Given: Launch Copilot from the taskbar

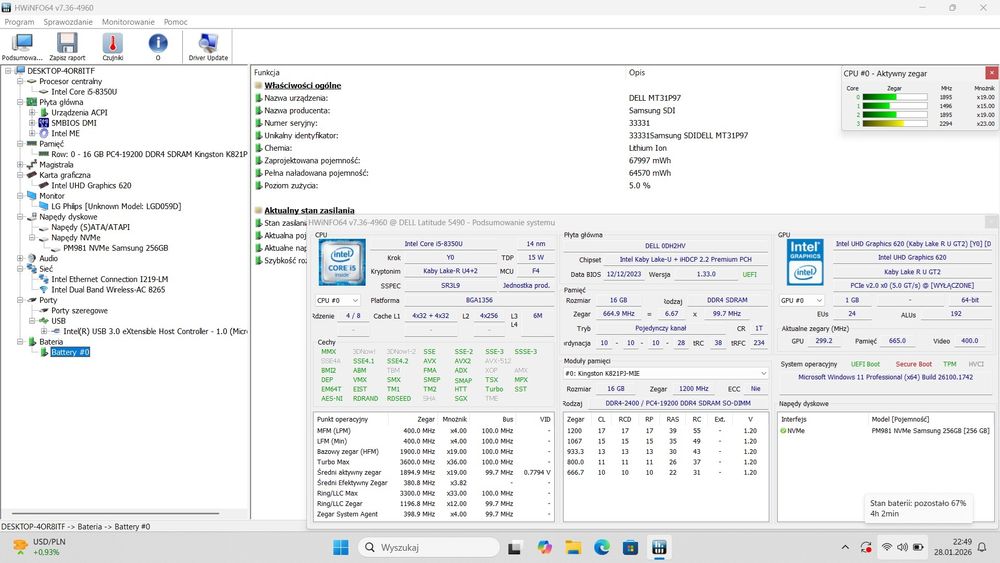Looking at the screenshot, I should 544,547.
